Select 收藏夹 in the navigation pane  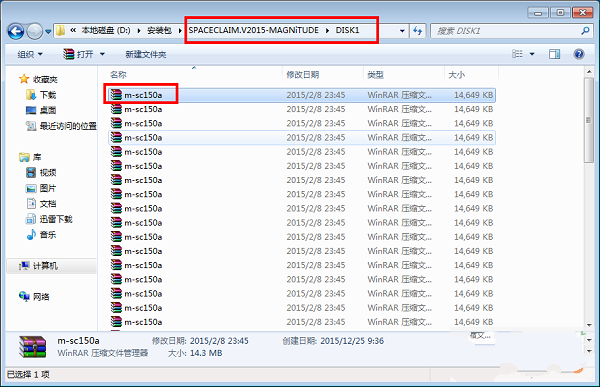38,79
